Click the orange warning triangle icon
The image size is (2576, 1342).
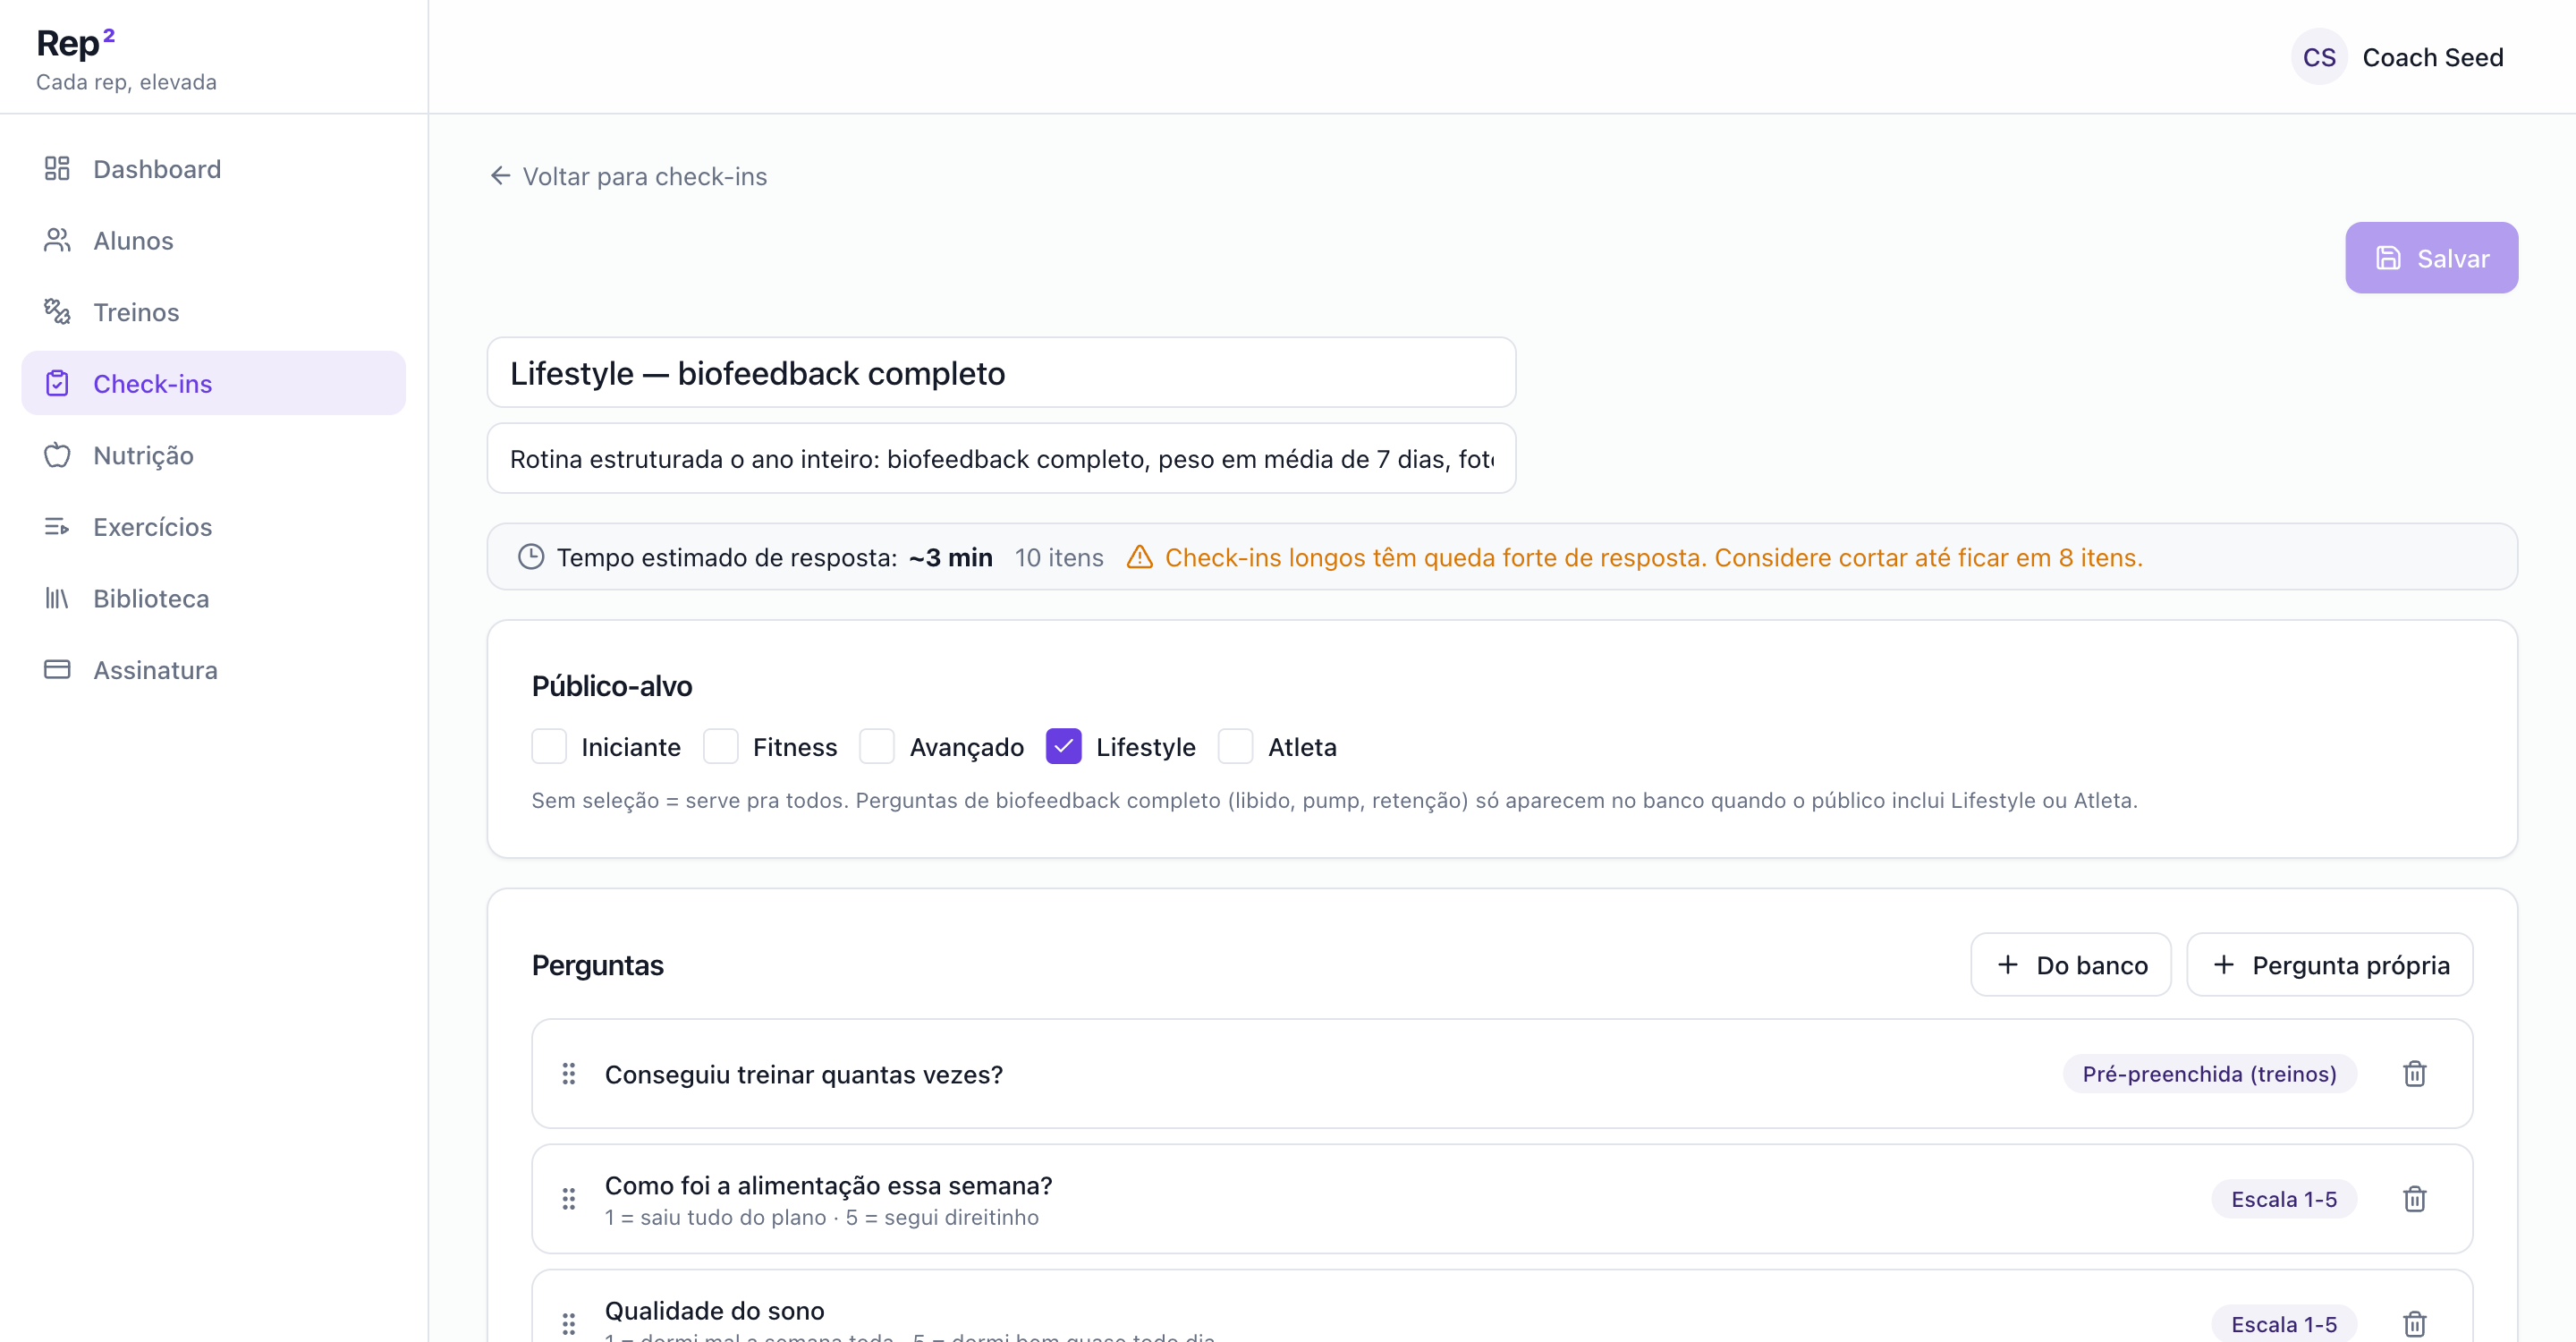(x=1140, y=557)
